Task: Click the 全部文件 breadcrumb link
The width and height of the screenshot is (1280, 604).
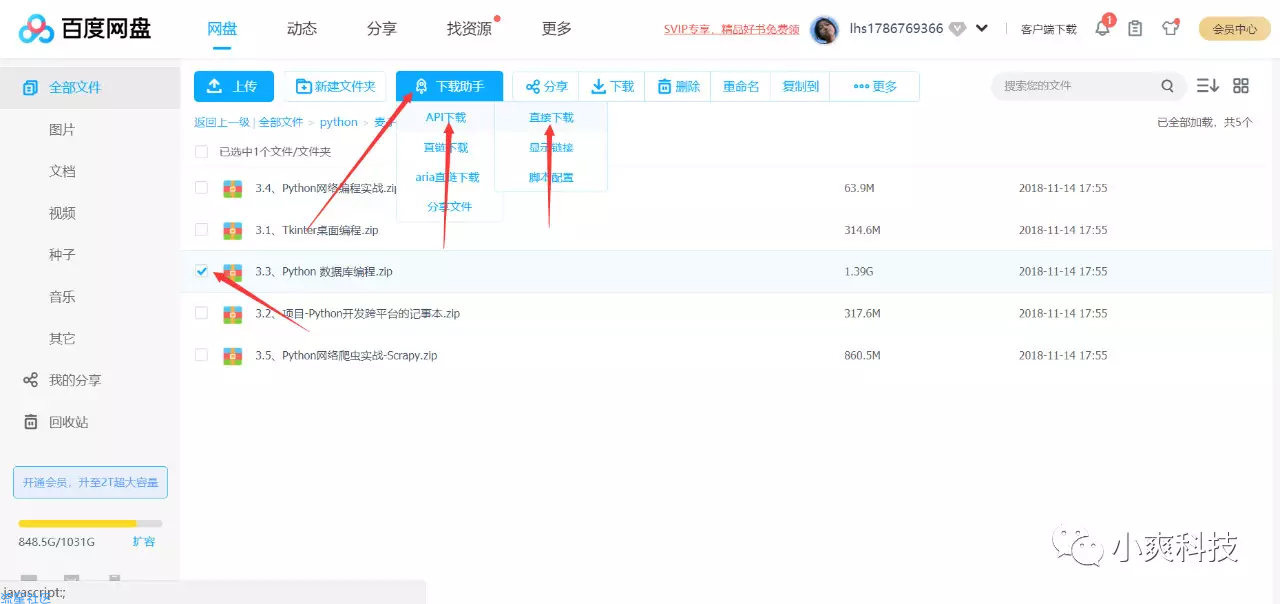Action: [281, 122]
